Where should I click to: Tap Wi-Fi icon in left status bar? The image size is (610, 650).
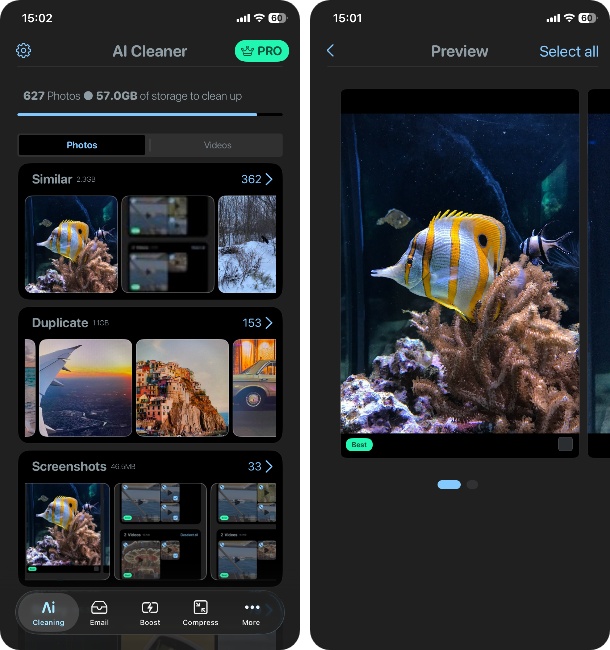click(x=259, y=18)
